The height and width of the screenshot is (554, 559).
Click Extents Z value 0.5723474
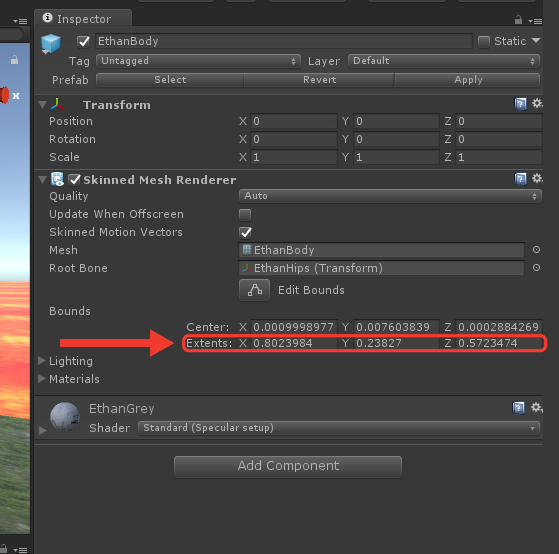(499, 343)
